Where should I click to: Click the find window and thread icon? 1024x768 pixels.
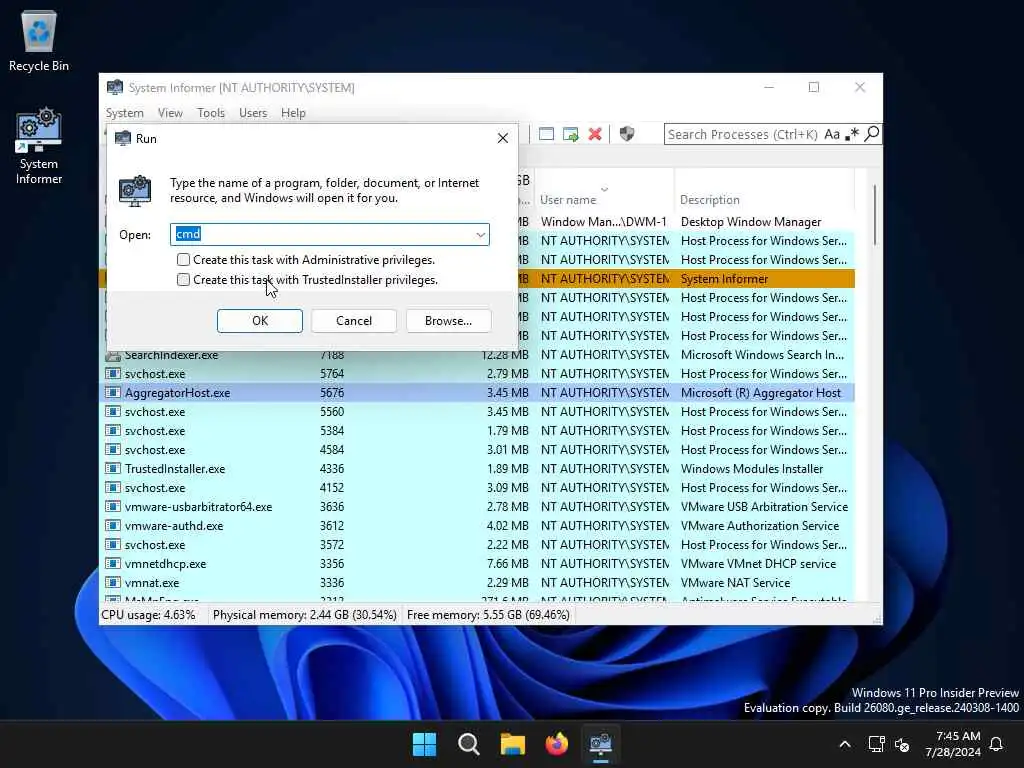click(571, 134)
